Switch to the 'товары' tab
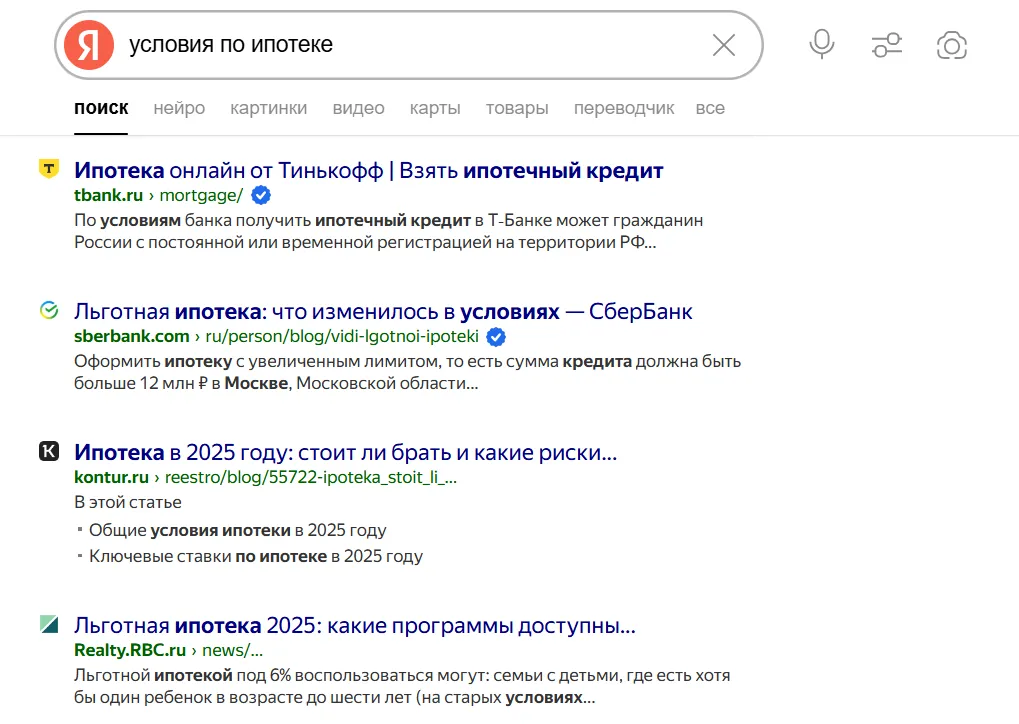1019x724 pixels. point(517,108)
